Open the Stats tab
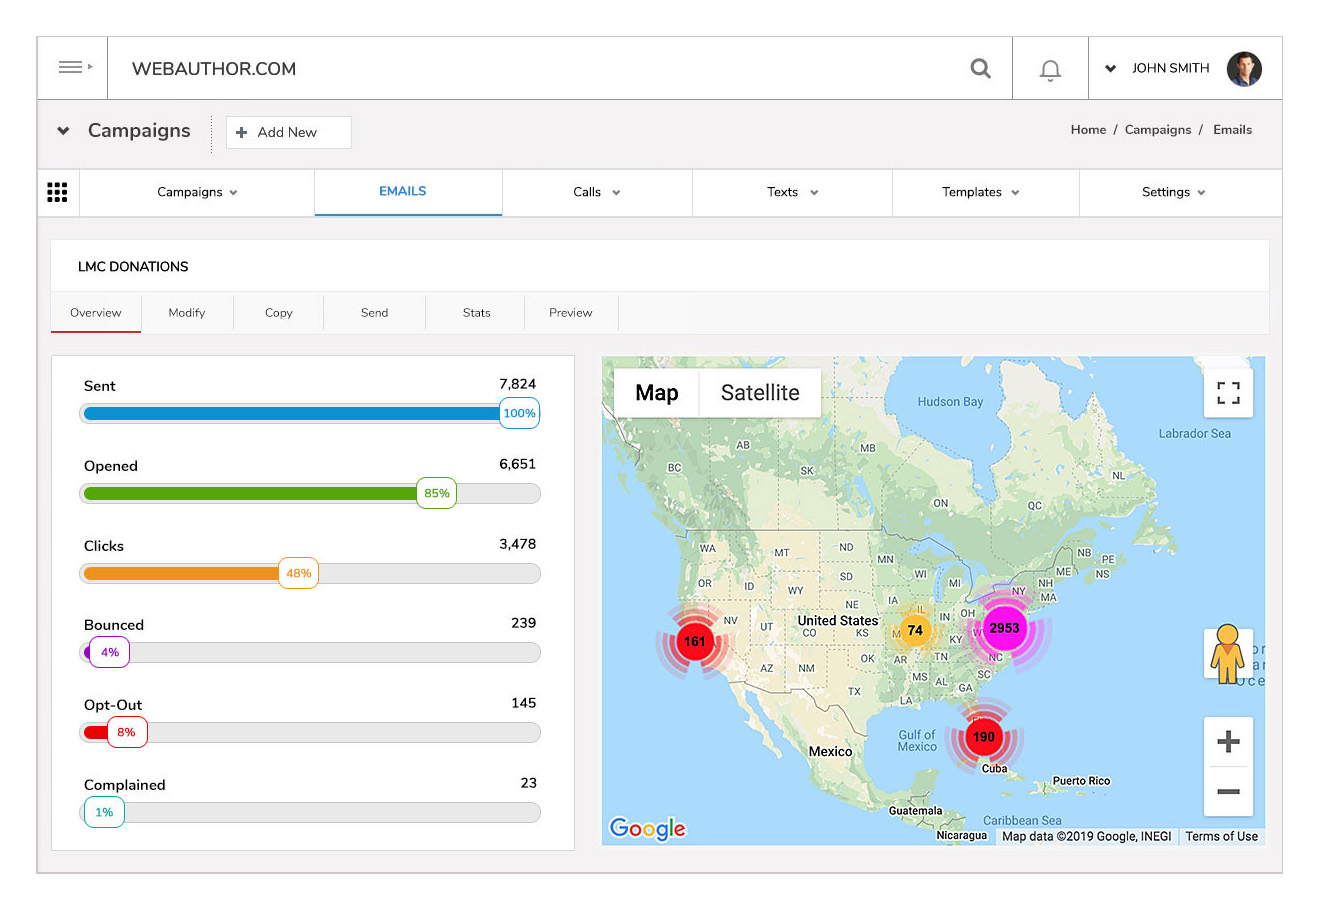Screen dimensions: 1319x910 click(x=476, y=313)
